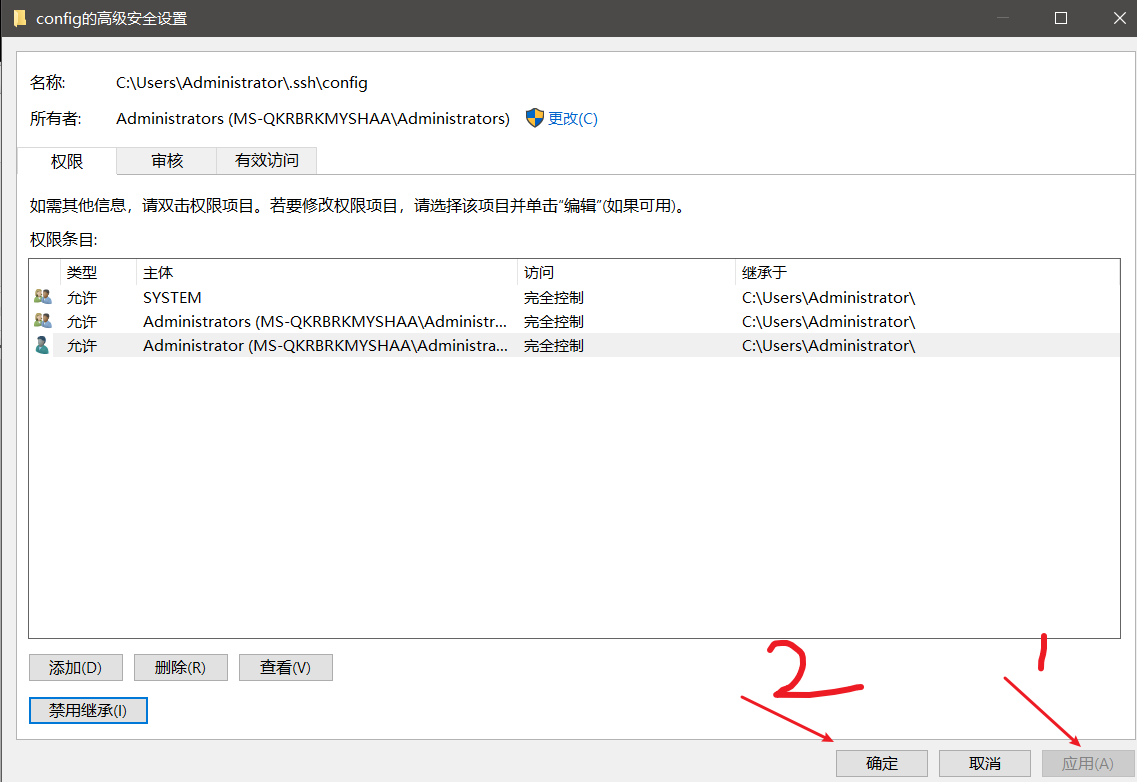Click the 删除(R) button
The image size is (1137, 782).
click(180, 667)
